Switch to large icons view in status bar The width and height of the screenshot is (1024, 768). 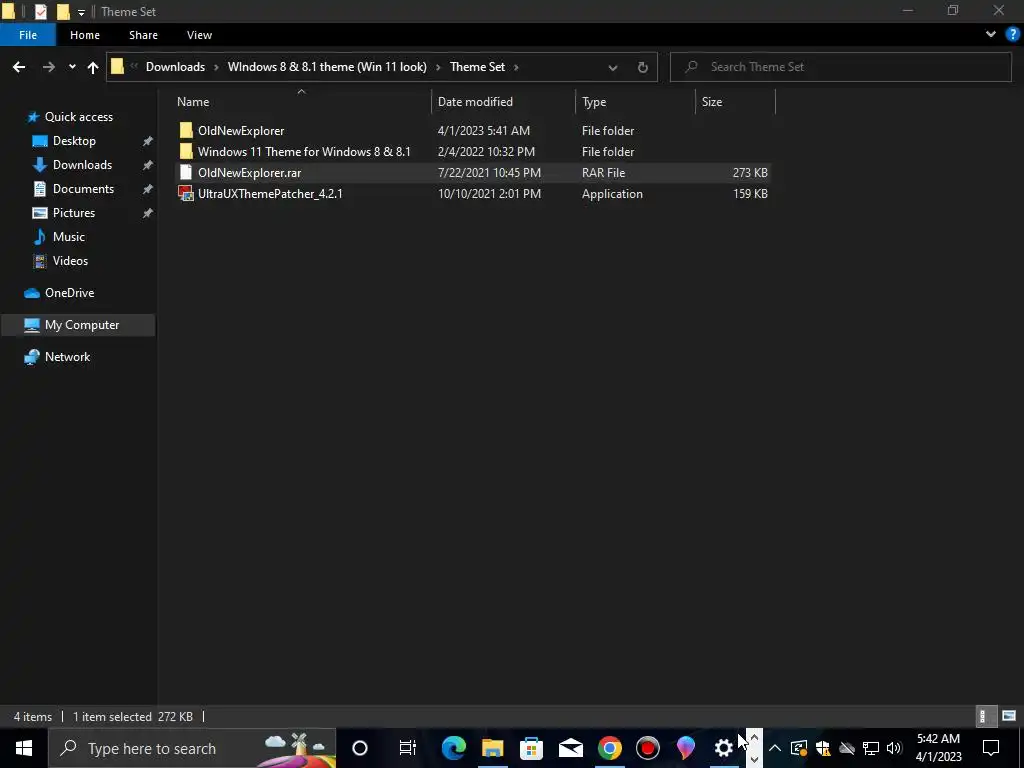(x=1009, y=716)
